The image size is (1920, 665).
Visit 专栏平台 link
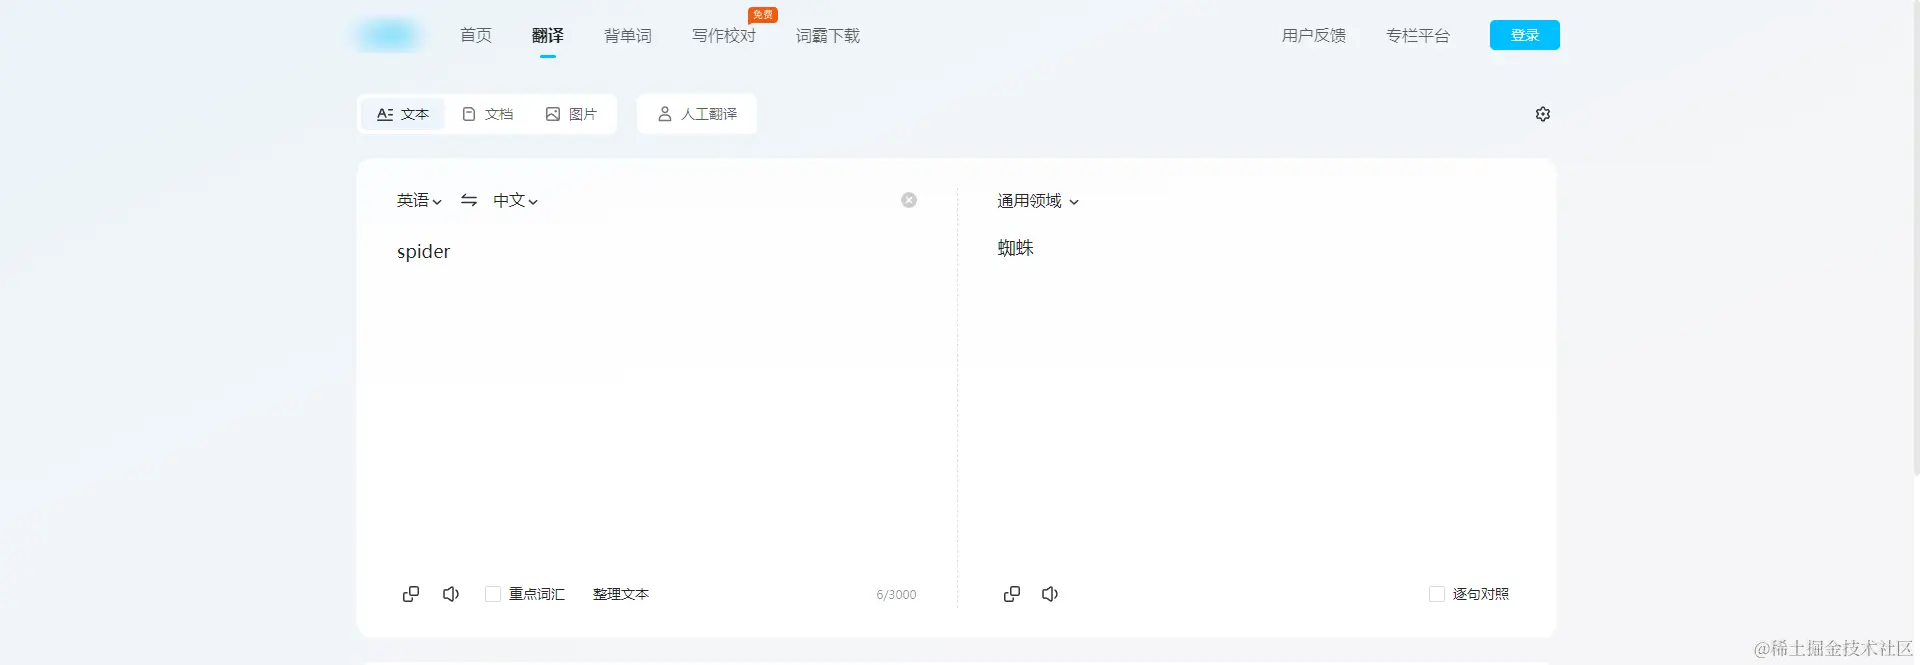[x=1418, y=35]
